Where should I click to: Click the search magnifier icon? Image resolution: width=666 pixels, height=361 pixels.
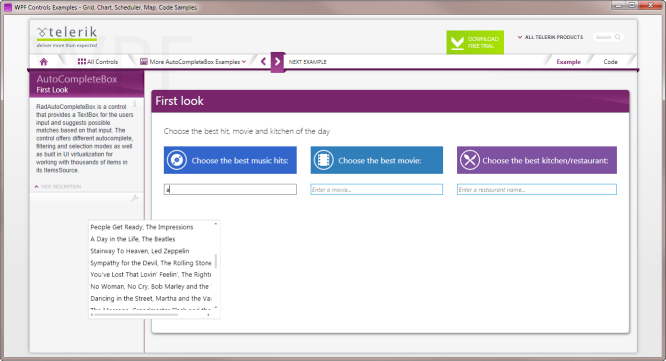point(618,37)
